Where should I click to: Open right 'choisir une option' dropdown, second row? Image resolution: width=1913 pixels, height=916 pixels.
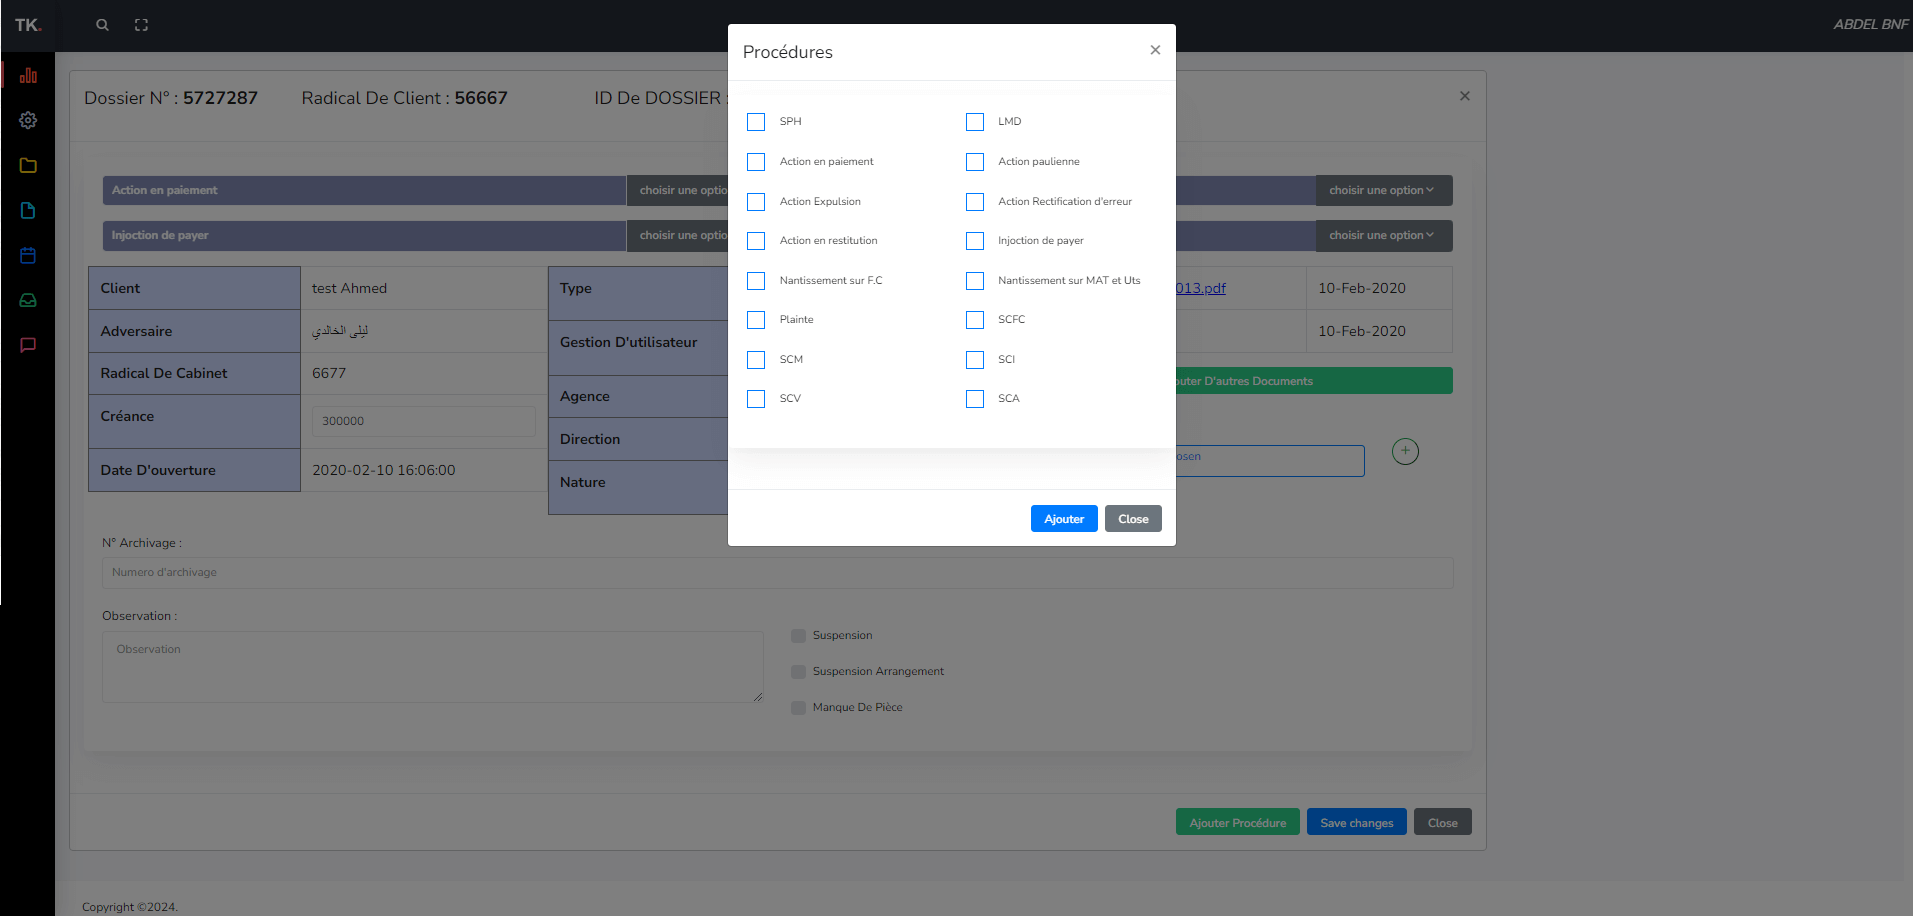click(x=1384, y=236)
